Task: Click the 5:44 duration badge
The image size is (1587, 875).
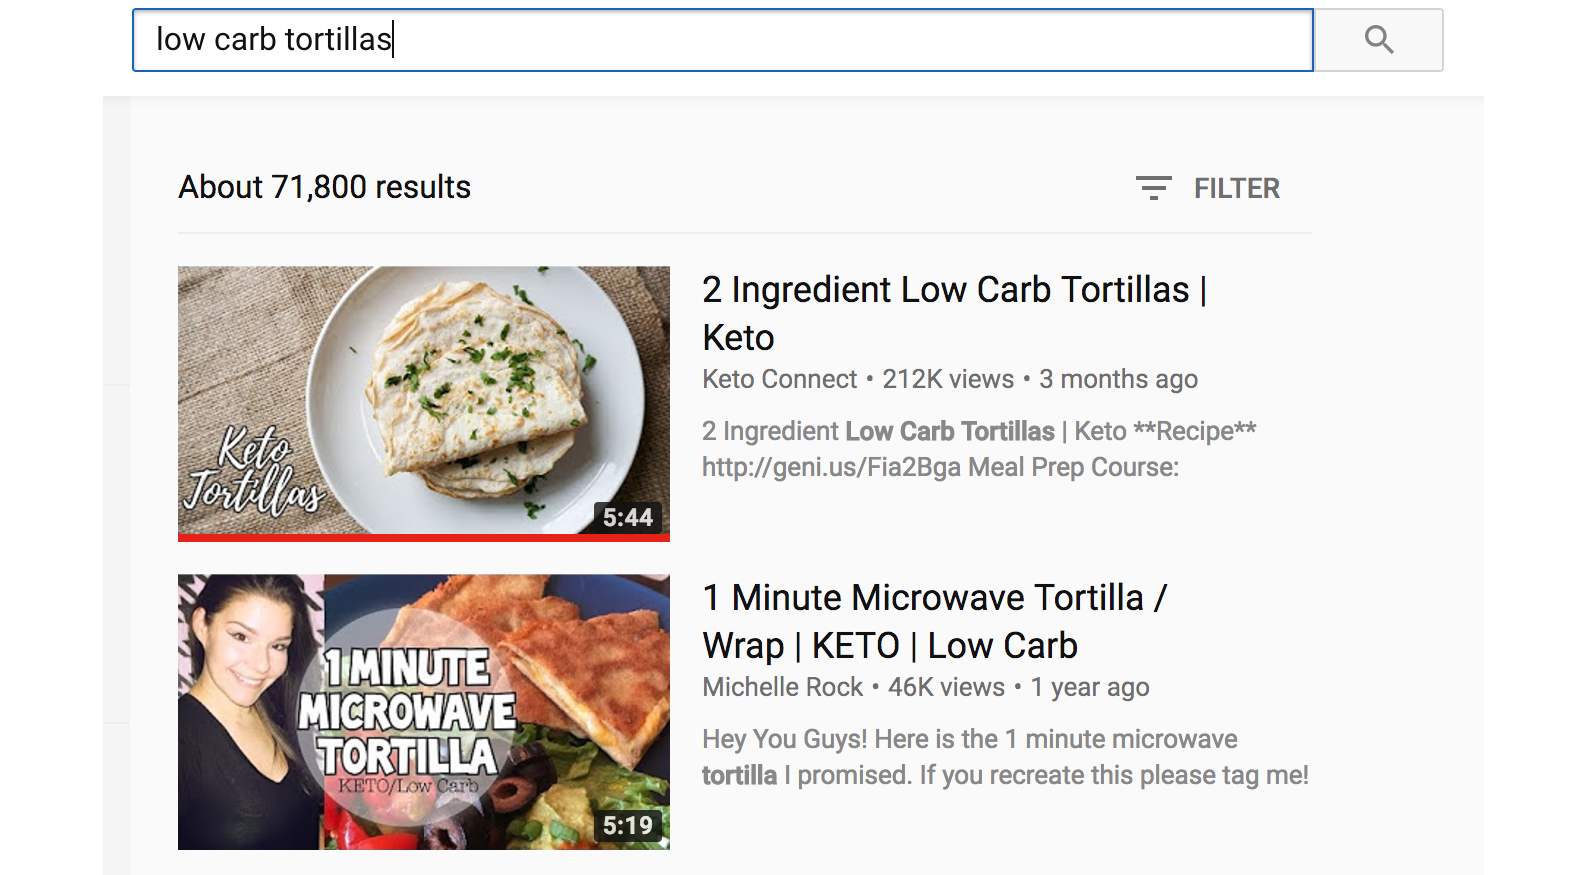Action: (629, 518)
